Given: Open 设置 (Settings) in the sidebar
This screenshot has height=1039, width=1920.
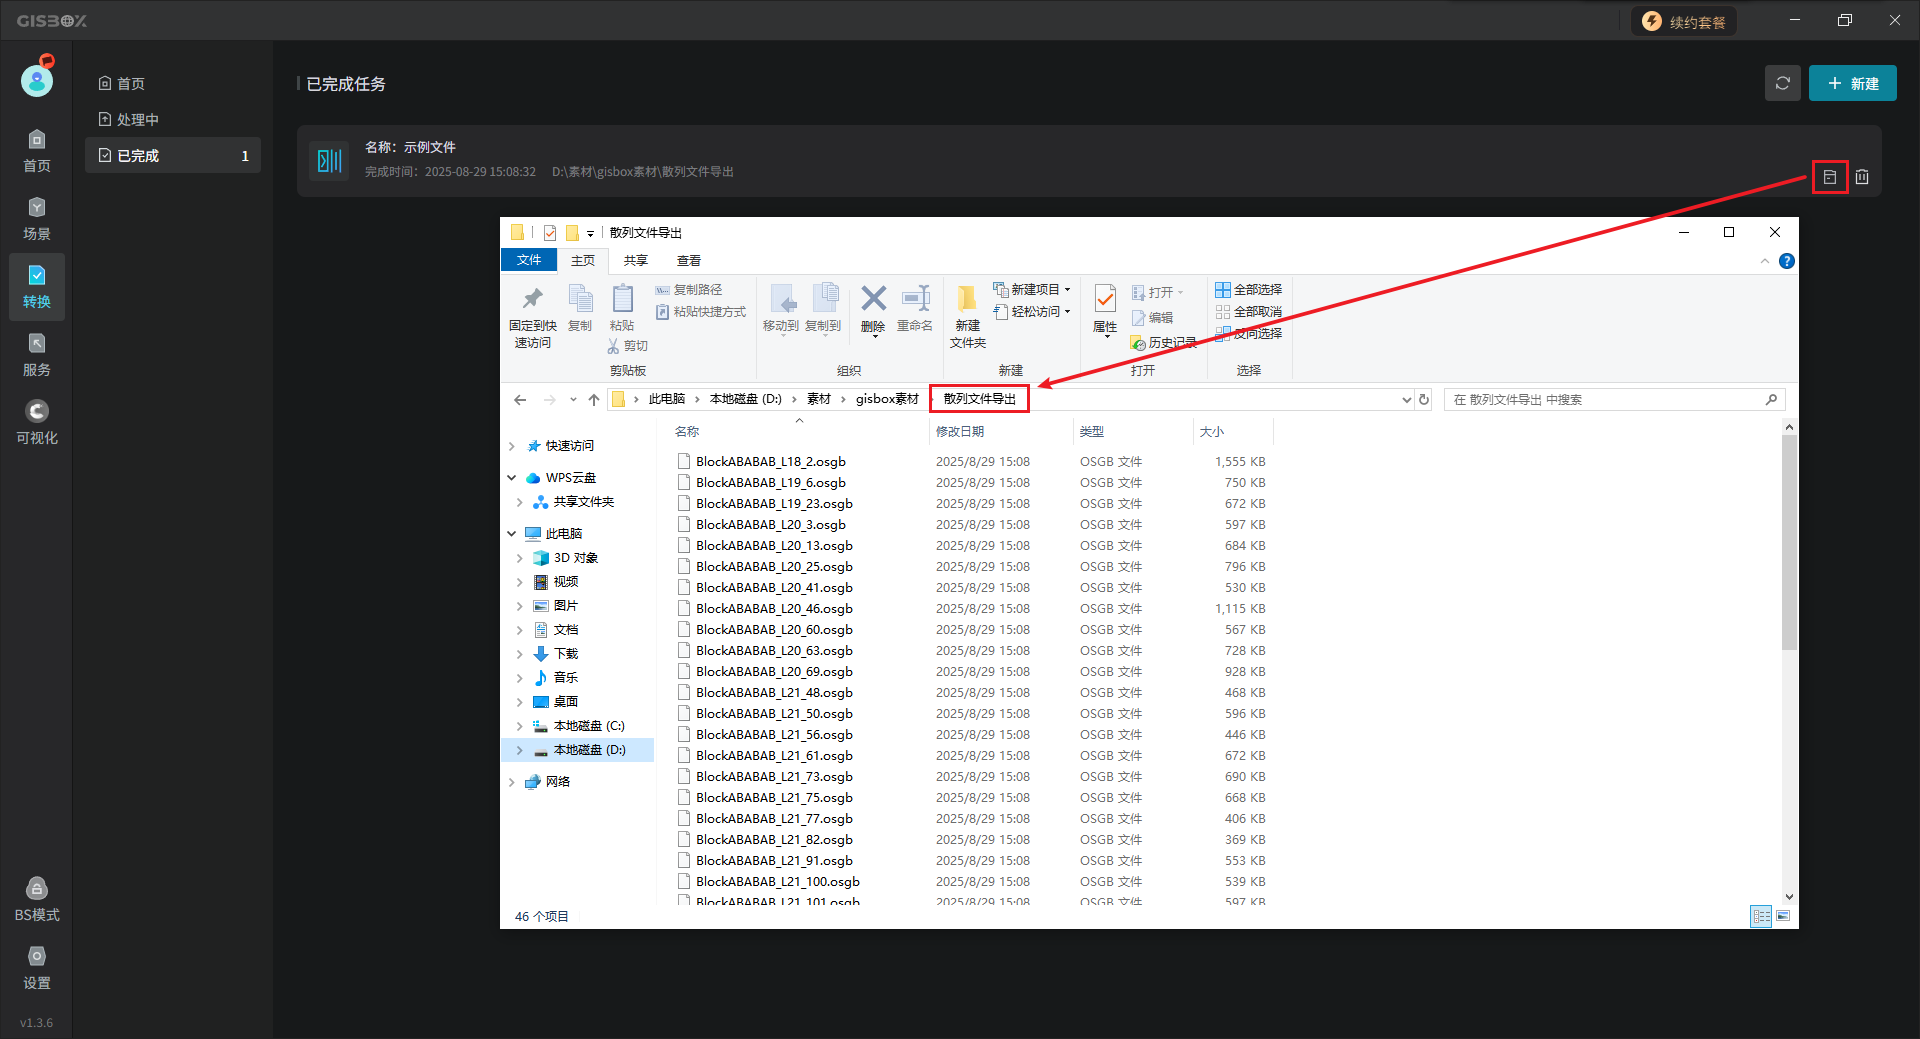Looking at the screenshot, I should pos(37,967).
